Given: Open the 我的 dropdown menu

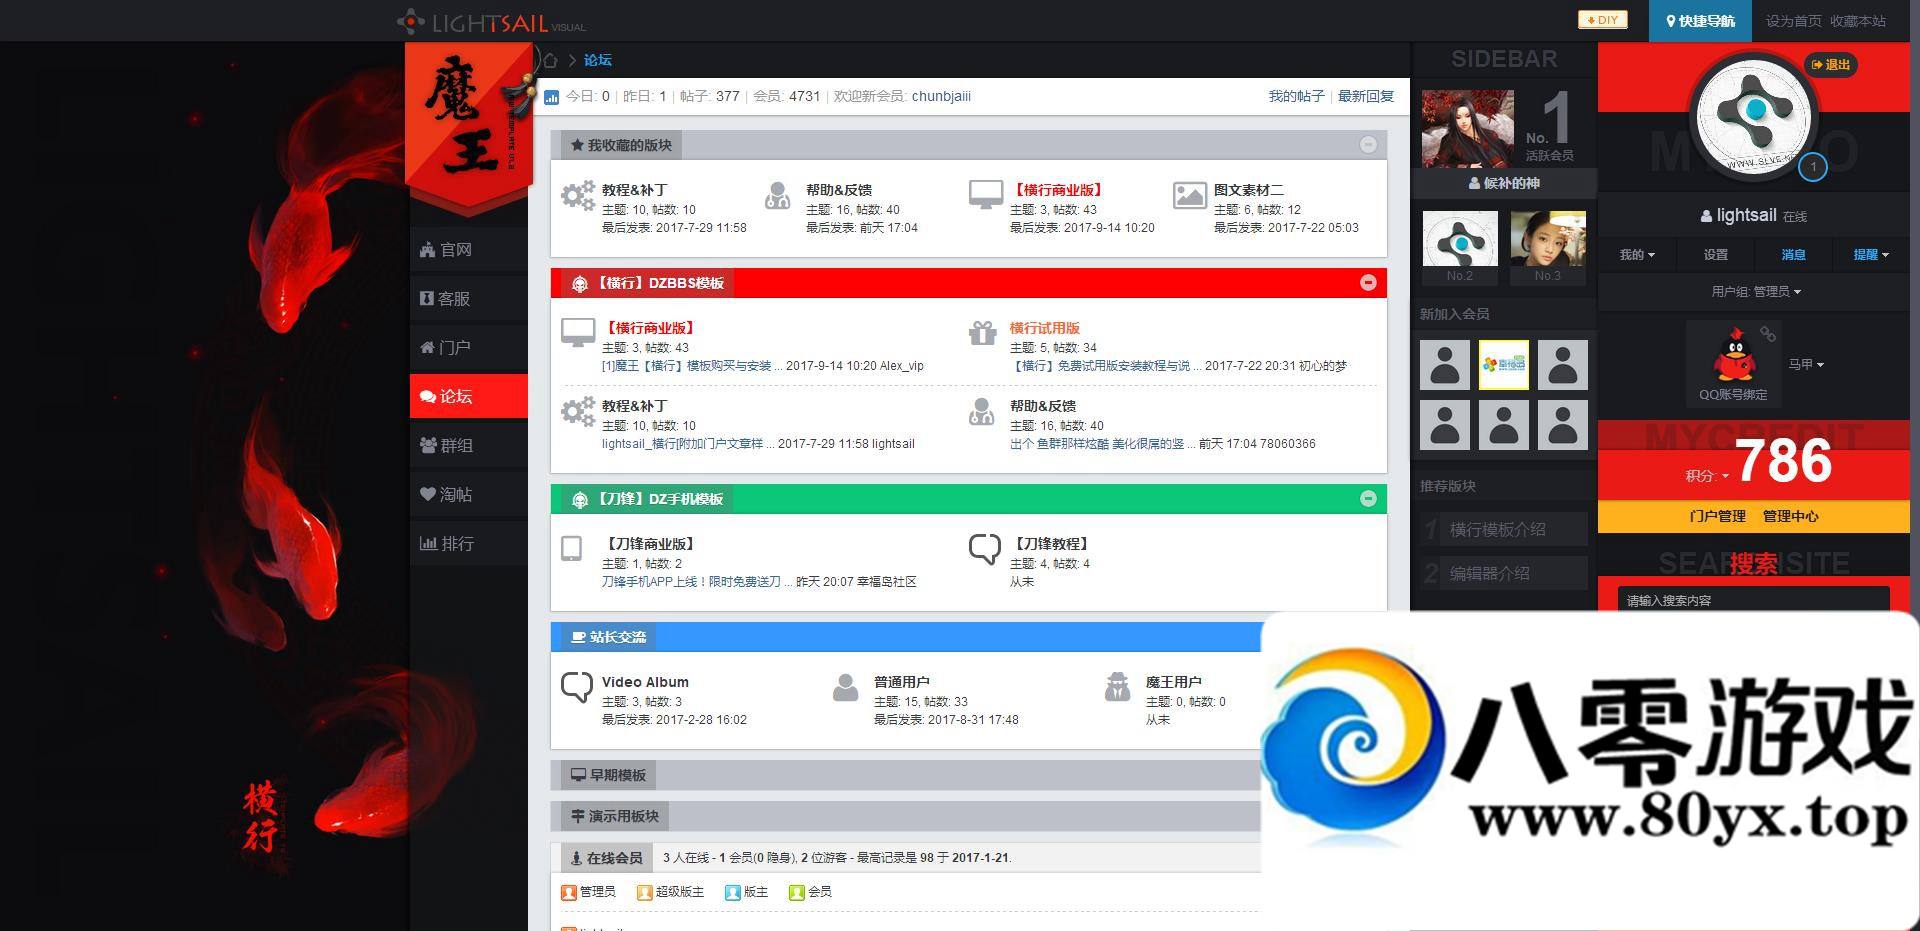Looking at the screenshot, I should pyautogui.click(x=1636, y=255).
